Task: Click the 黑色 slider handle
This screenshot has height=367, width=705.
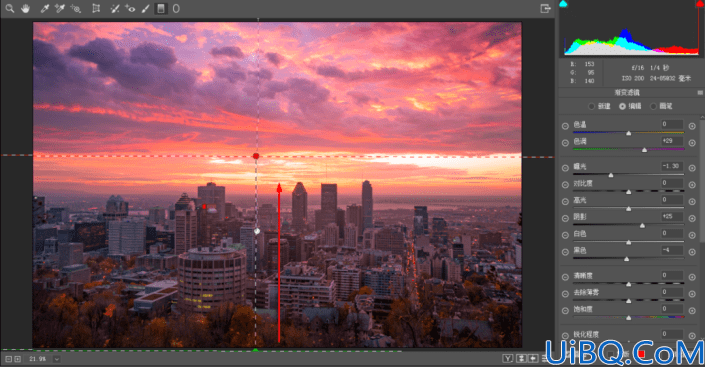Action: pyautogui.click(x=626, y=259)
